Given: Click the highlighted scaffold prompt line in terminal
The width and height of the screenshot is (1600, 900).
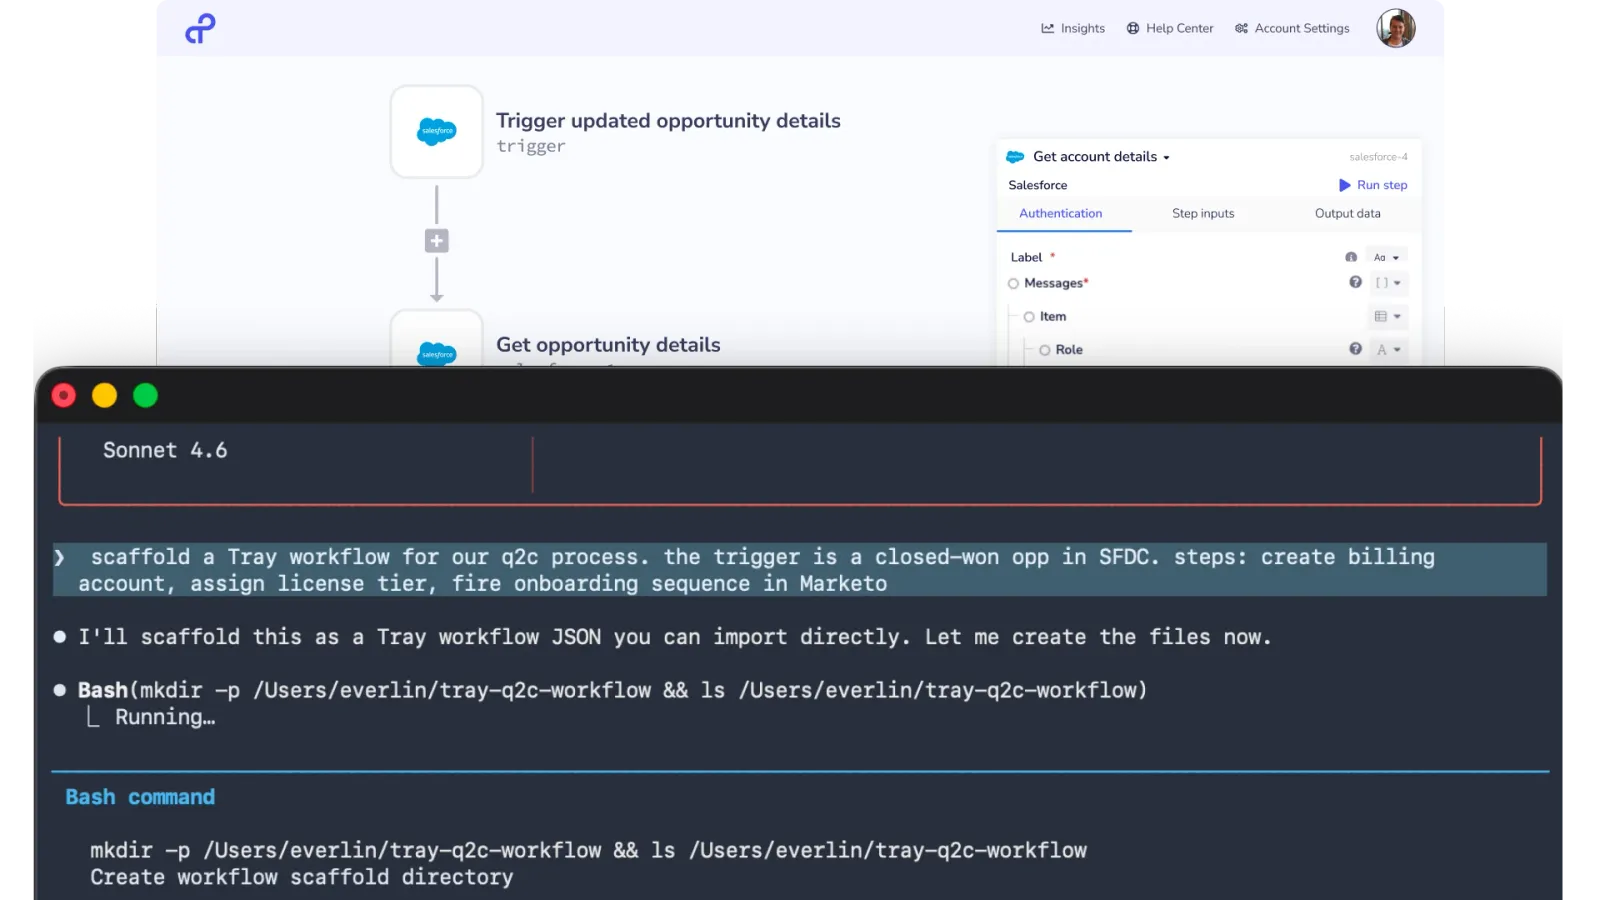Looking at the screenshot, I should click(x=800, y=570).
